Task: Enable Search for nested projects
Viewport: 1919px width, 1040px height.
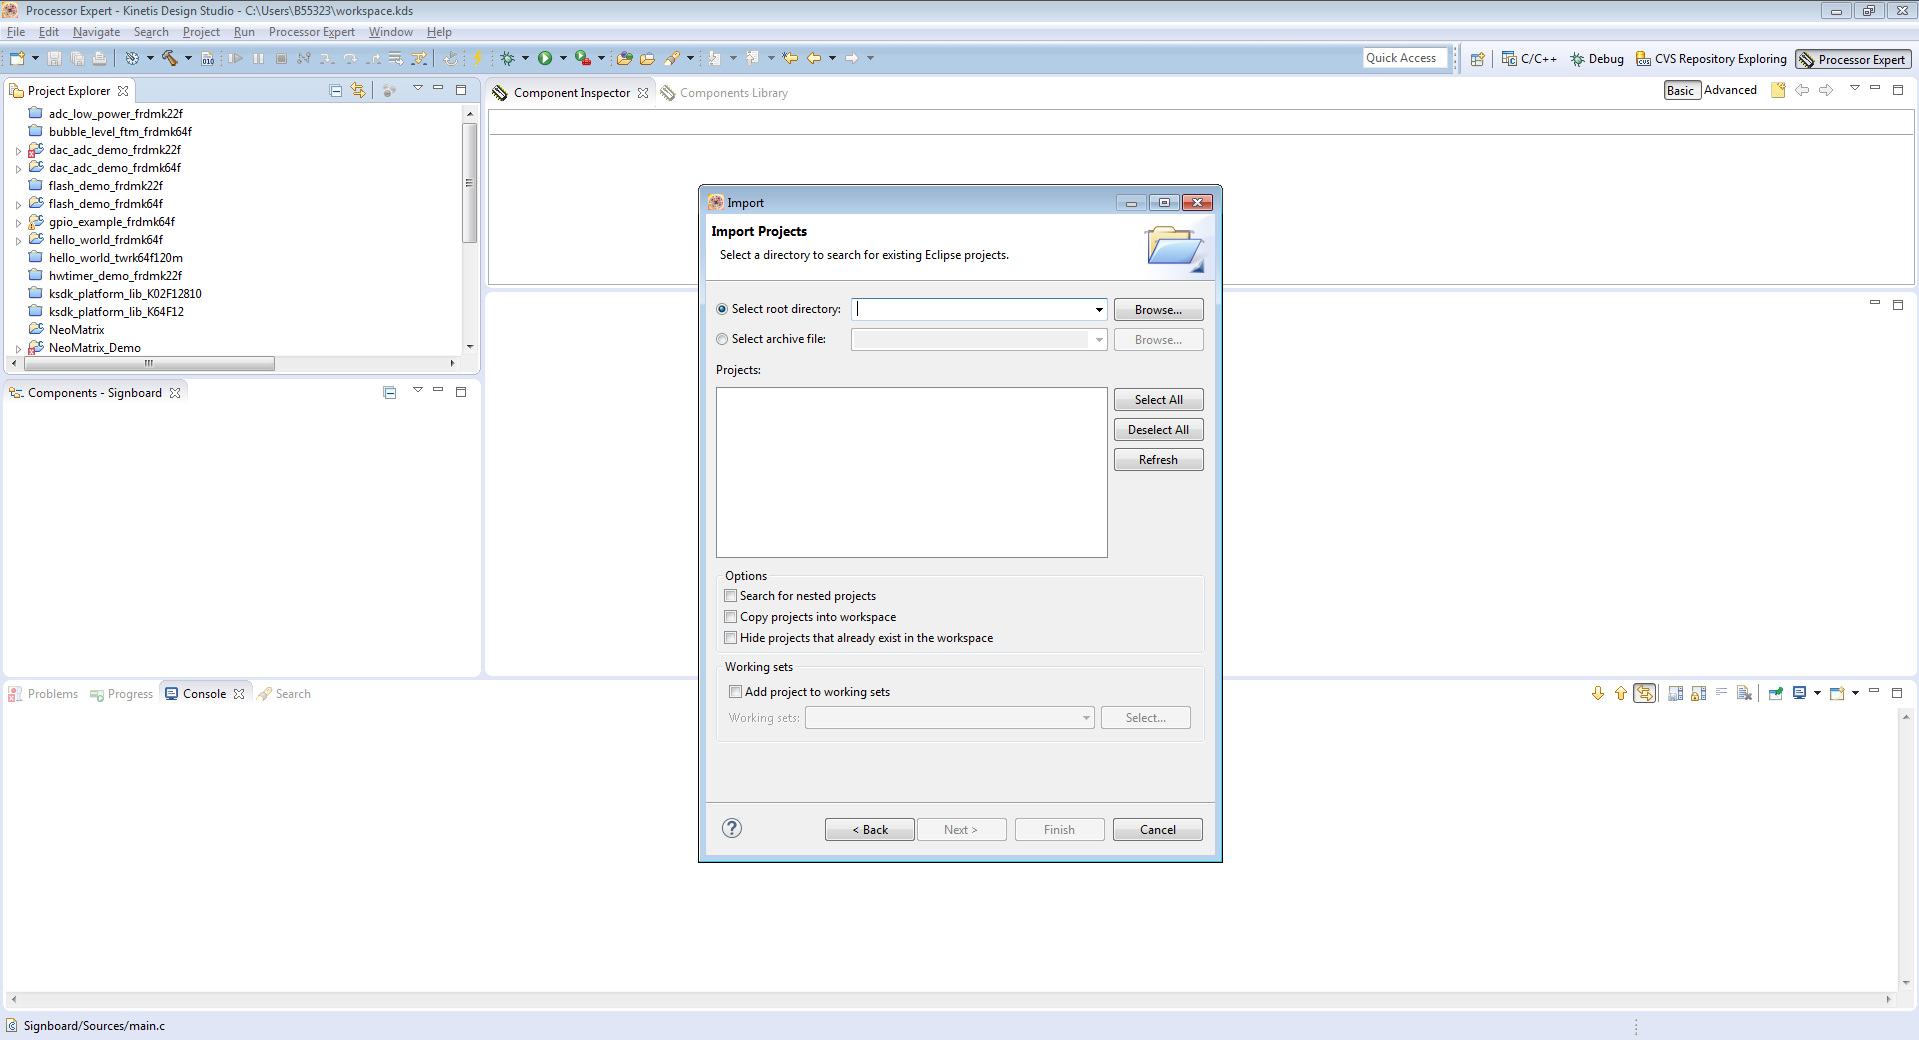Action: point(731,596)
